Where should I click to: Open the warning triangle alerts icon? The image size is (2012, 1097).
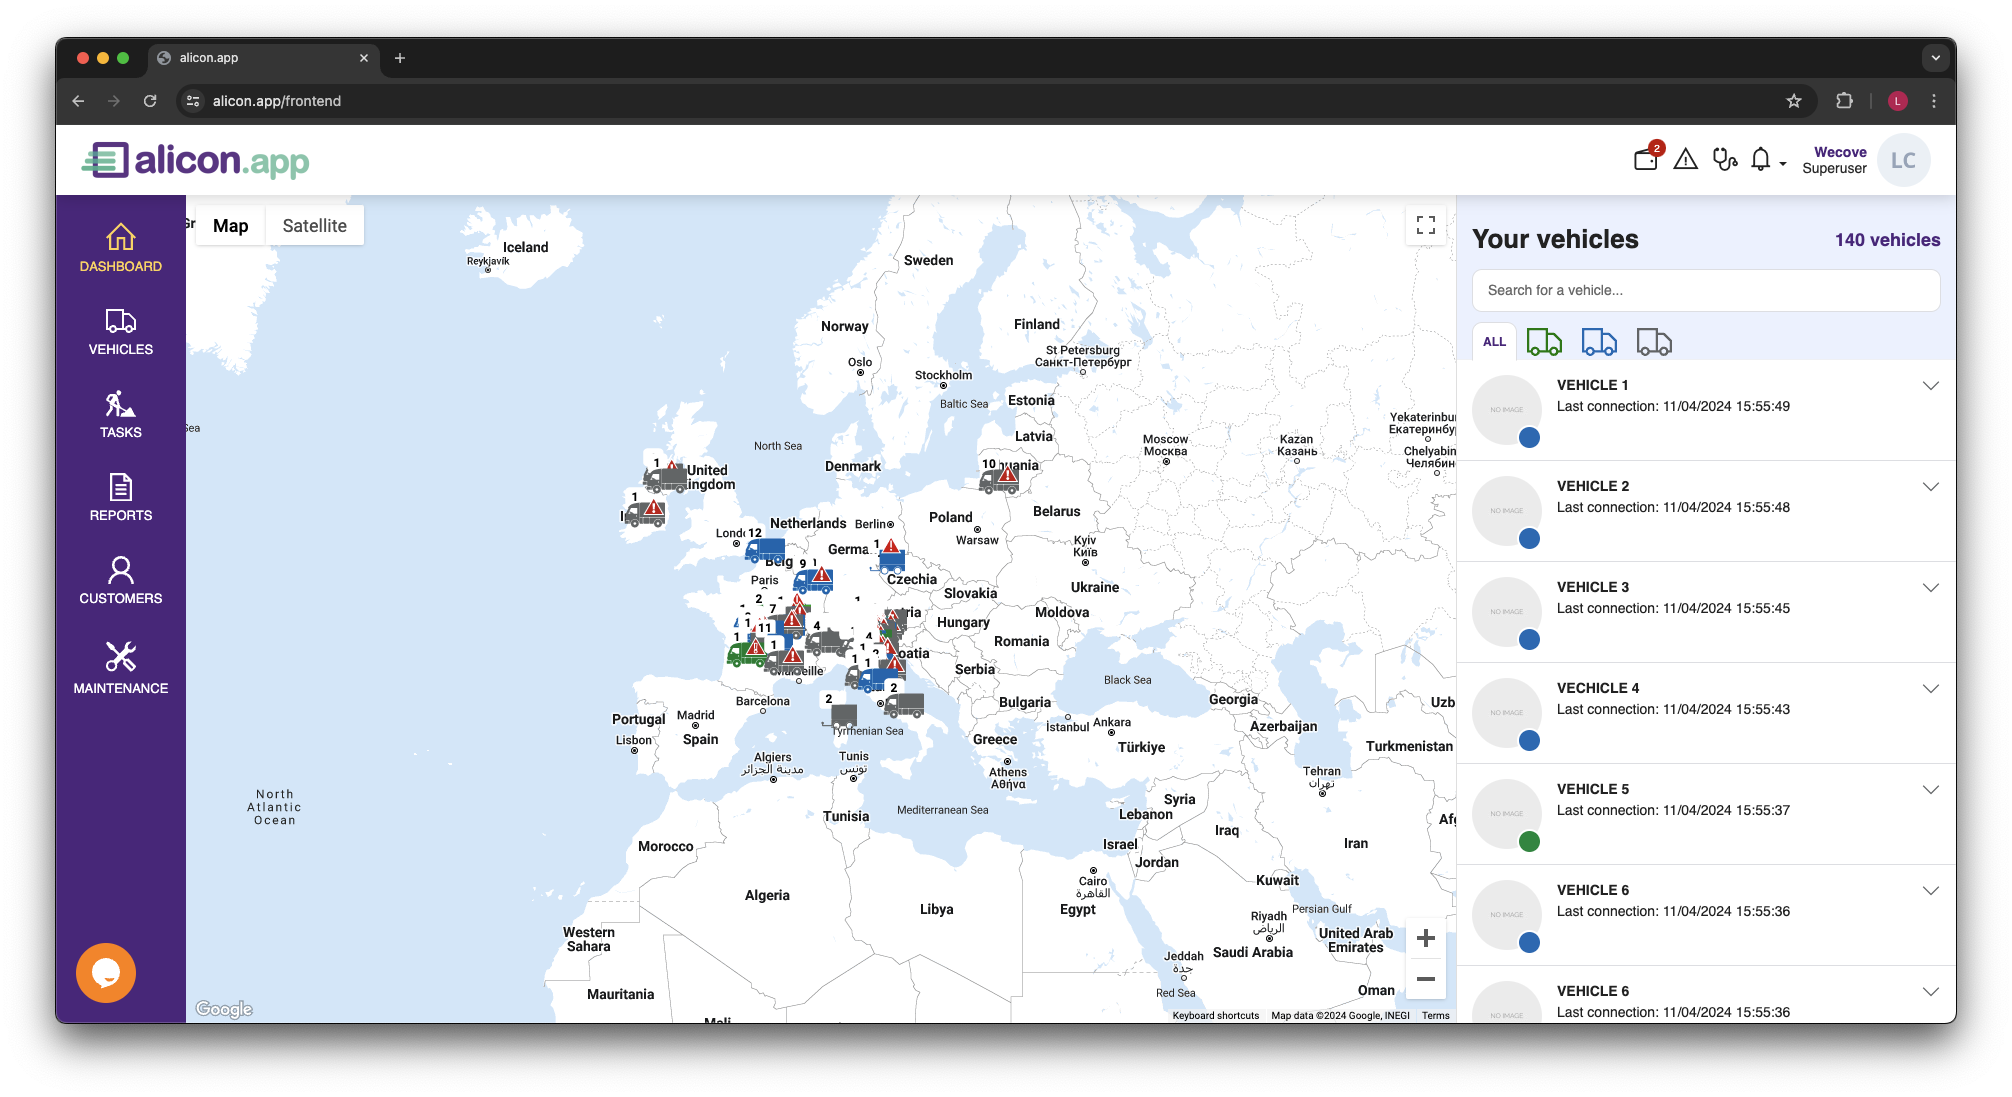[x=1686, y=159]
